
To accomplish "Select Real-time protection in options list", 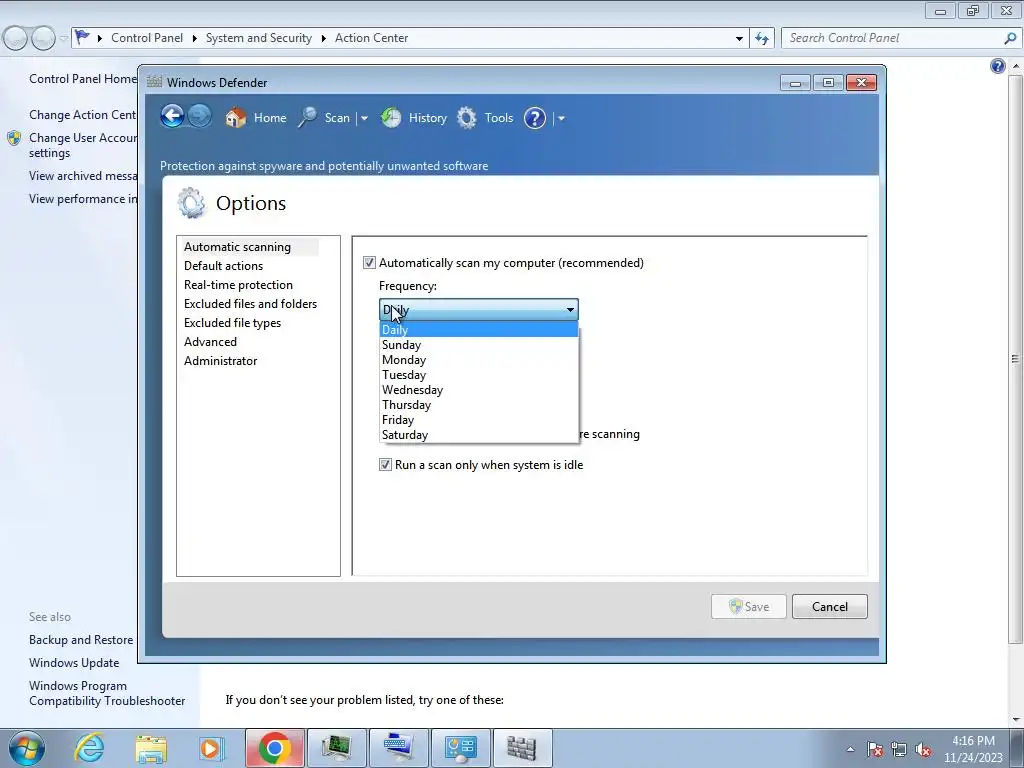I will click(x=238, y=285).
